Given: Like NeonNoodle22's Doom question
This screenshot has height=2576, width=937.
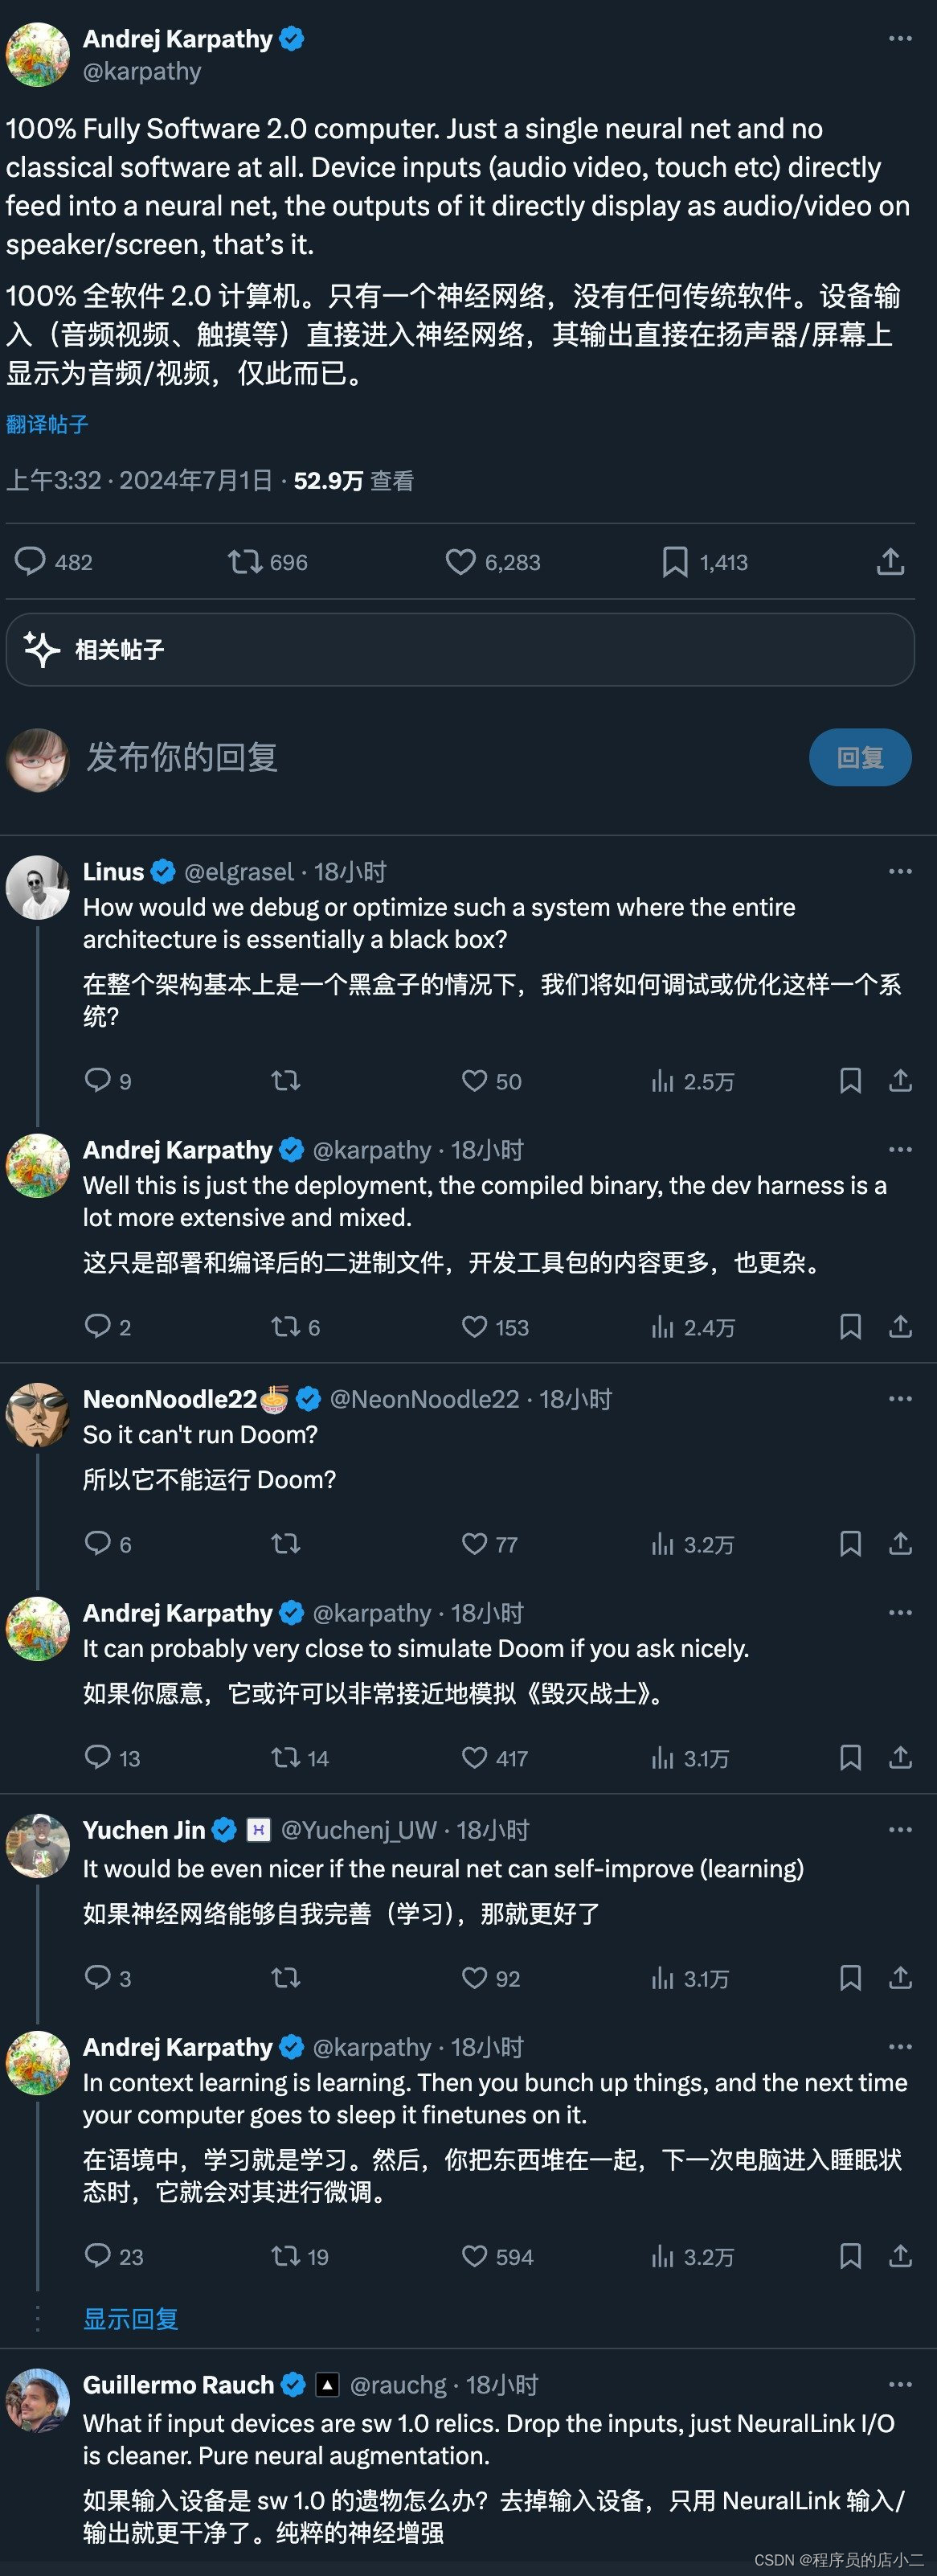Looking at the screenshot, I should pos(473,1544).
